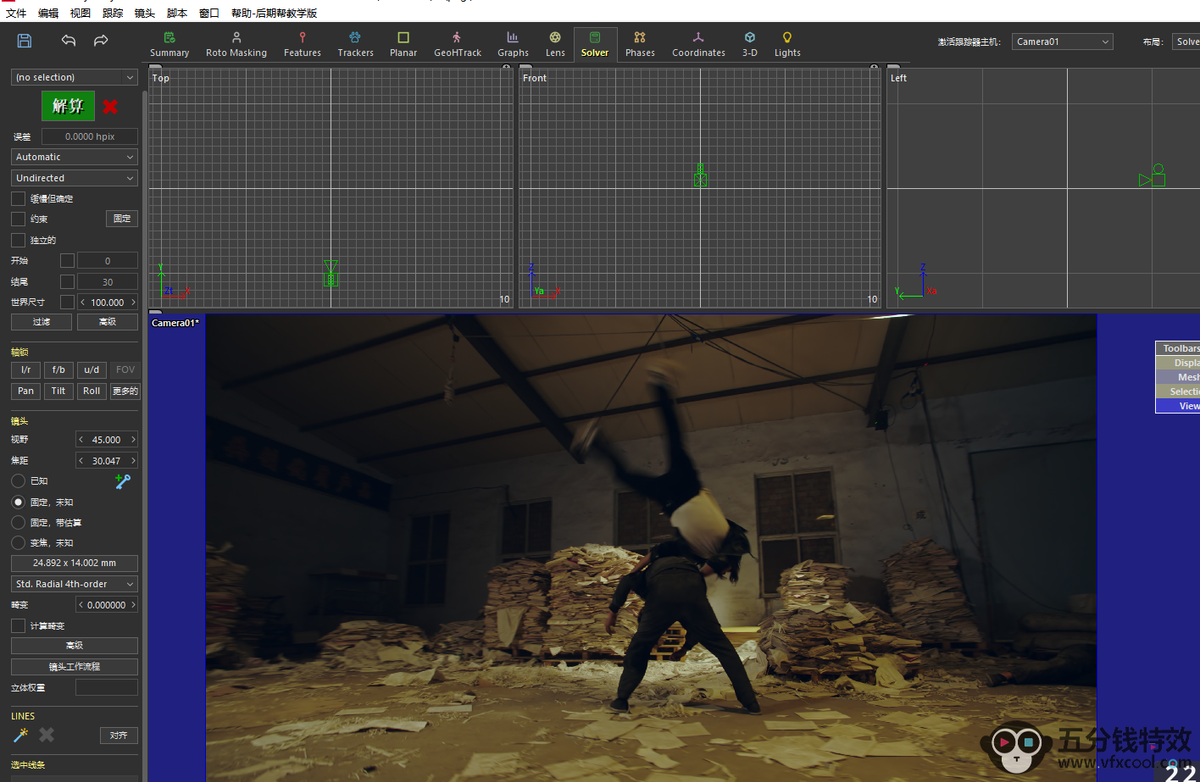Click the key icon with green plus

coord(123,482)
